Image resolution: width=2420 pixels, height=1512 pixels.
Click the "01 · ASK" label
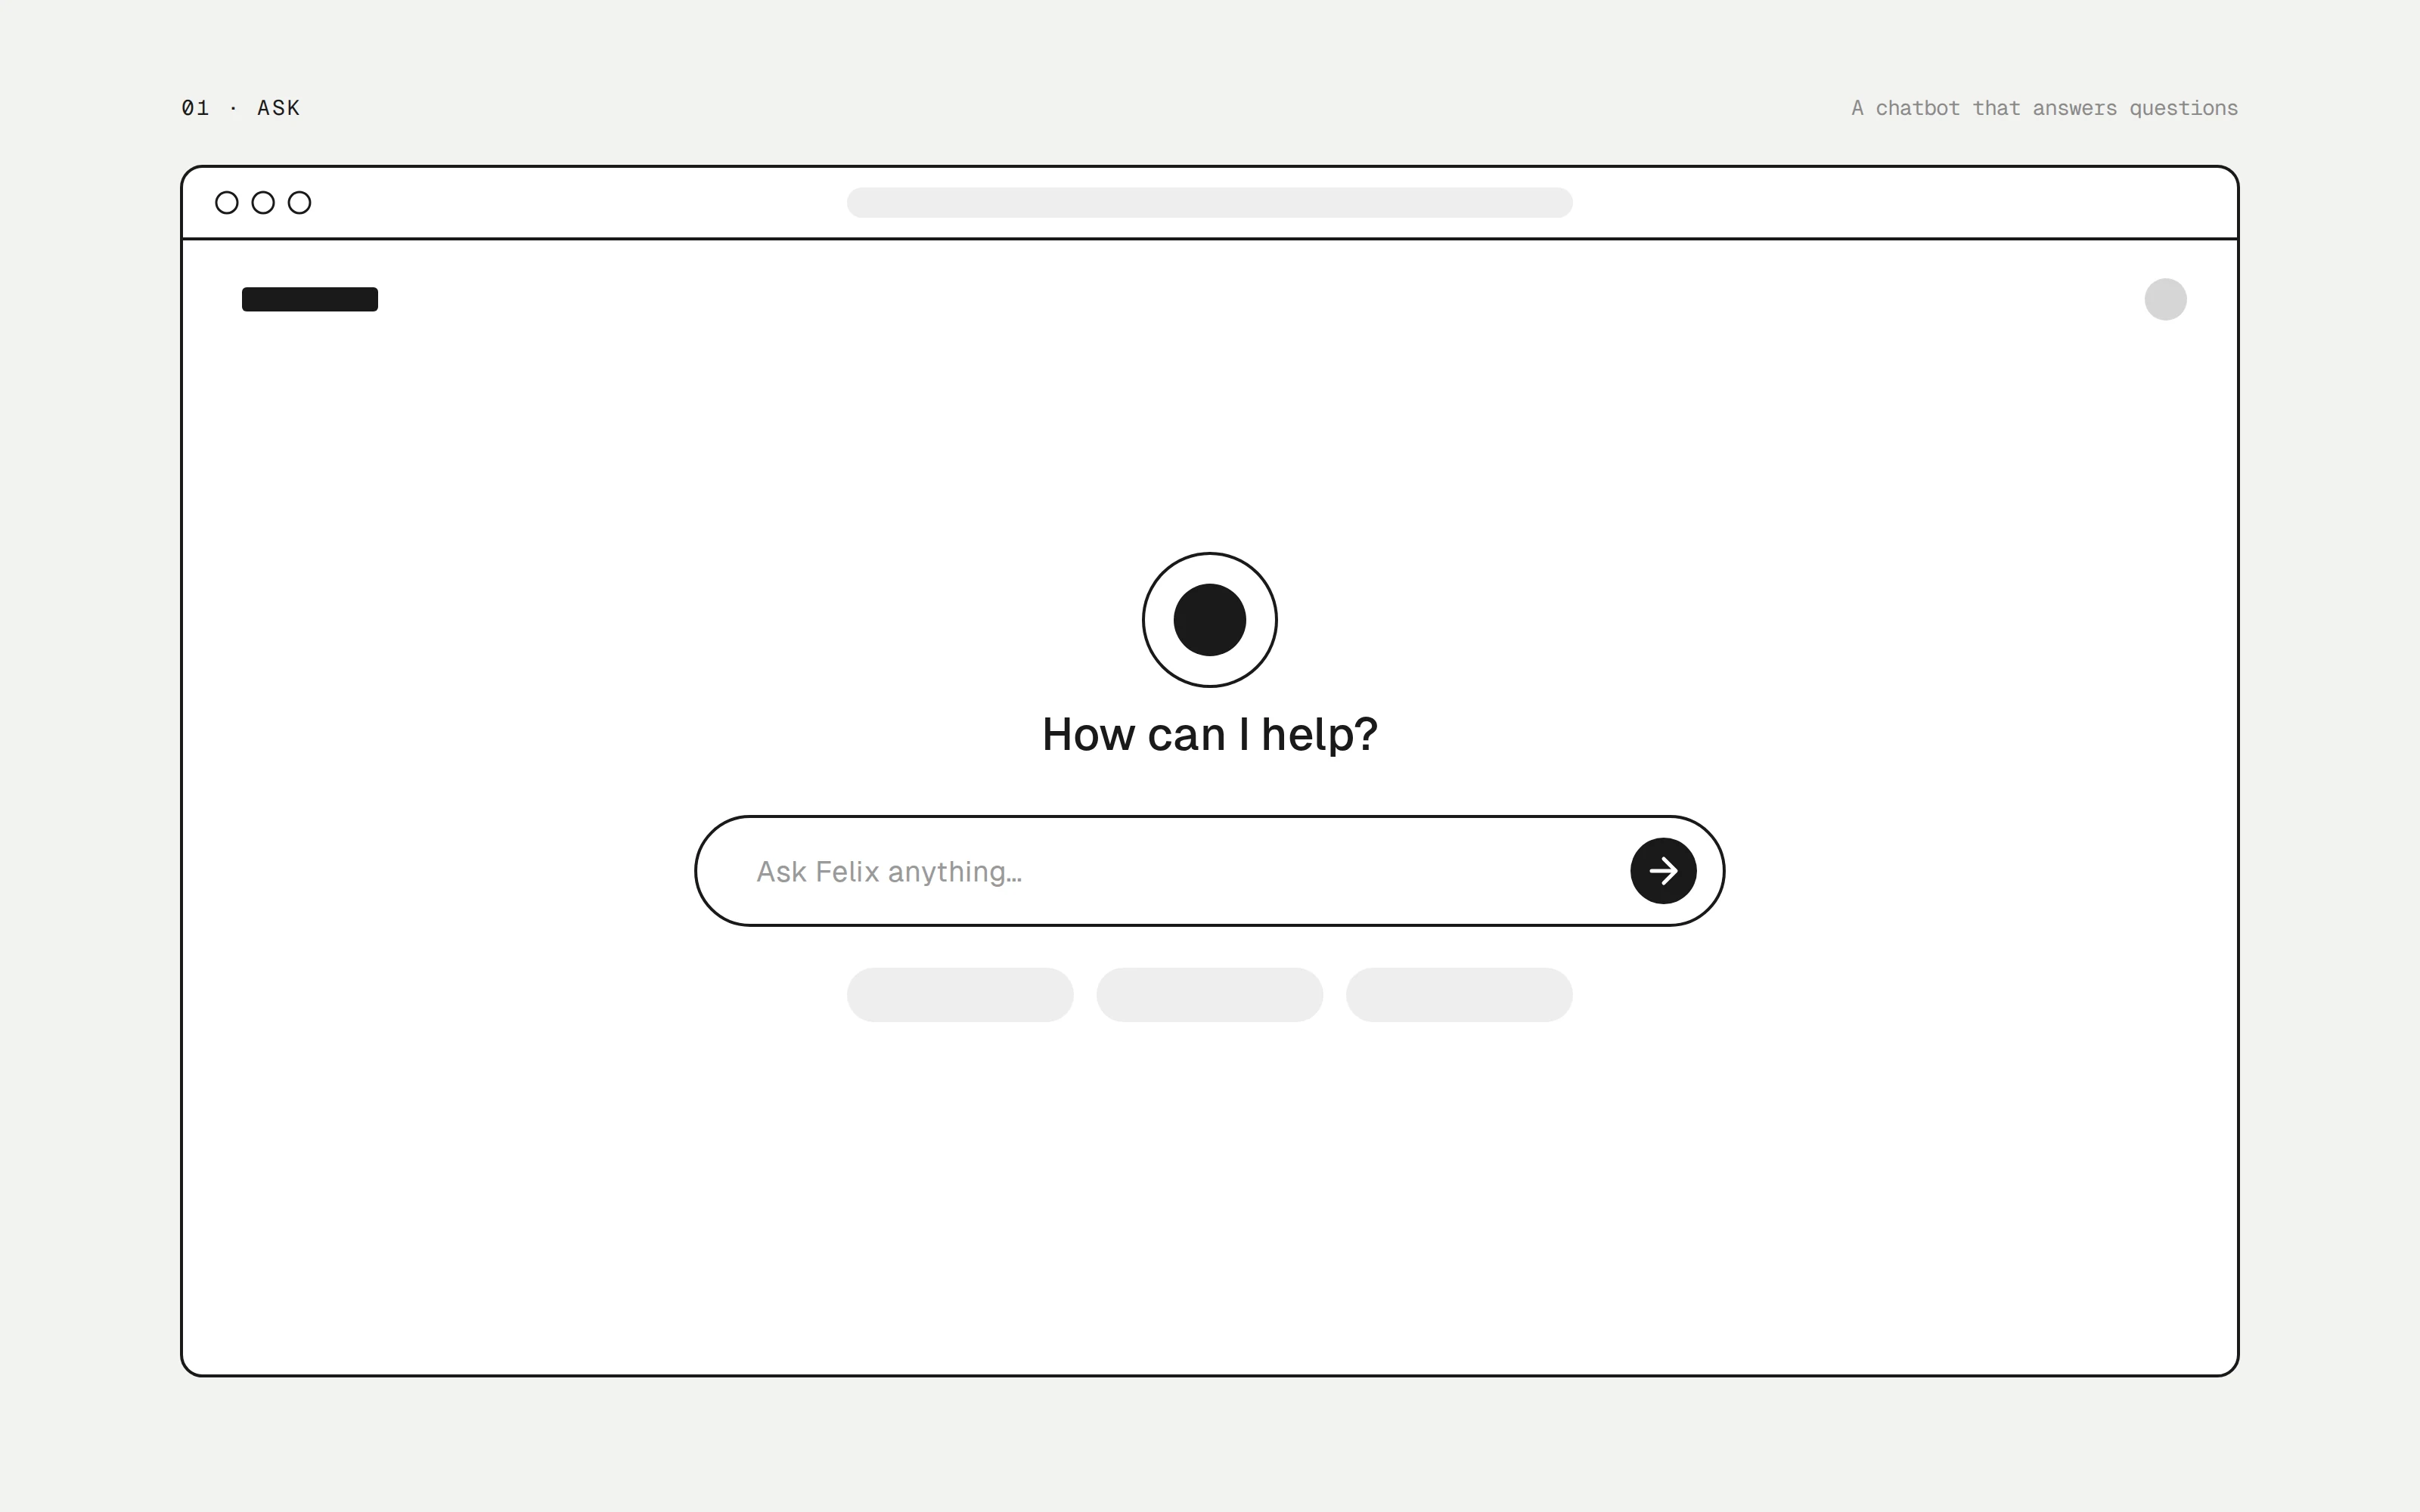241,108
